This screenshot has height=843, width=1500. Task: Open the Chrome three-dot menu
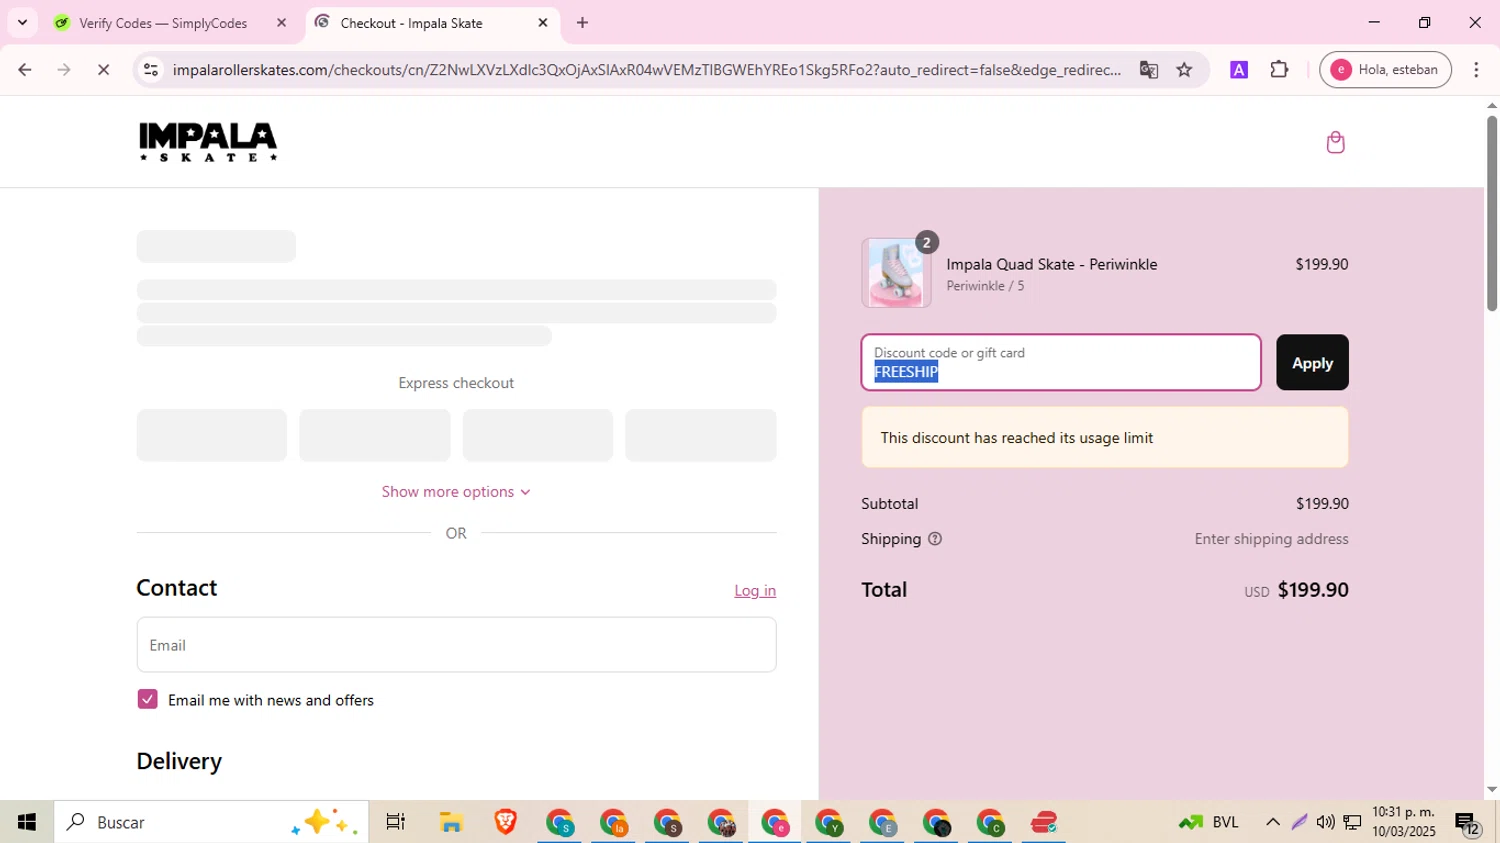(1476, 70)
